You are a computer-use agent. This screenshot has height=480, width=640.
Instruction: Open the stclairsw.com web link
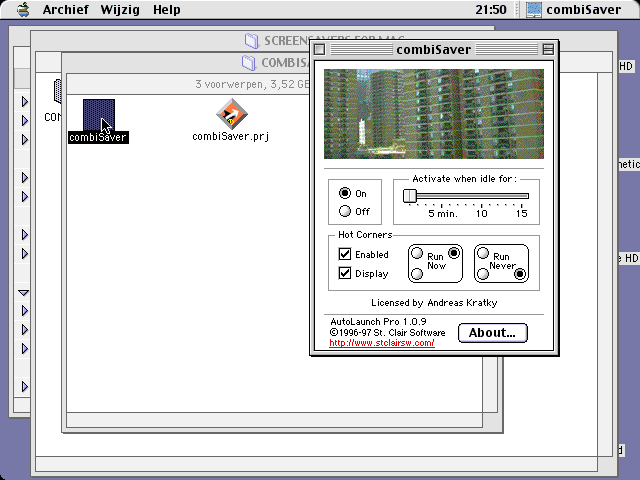tap(381, 343)
